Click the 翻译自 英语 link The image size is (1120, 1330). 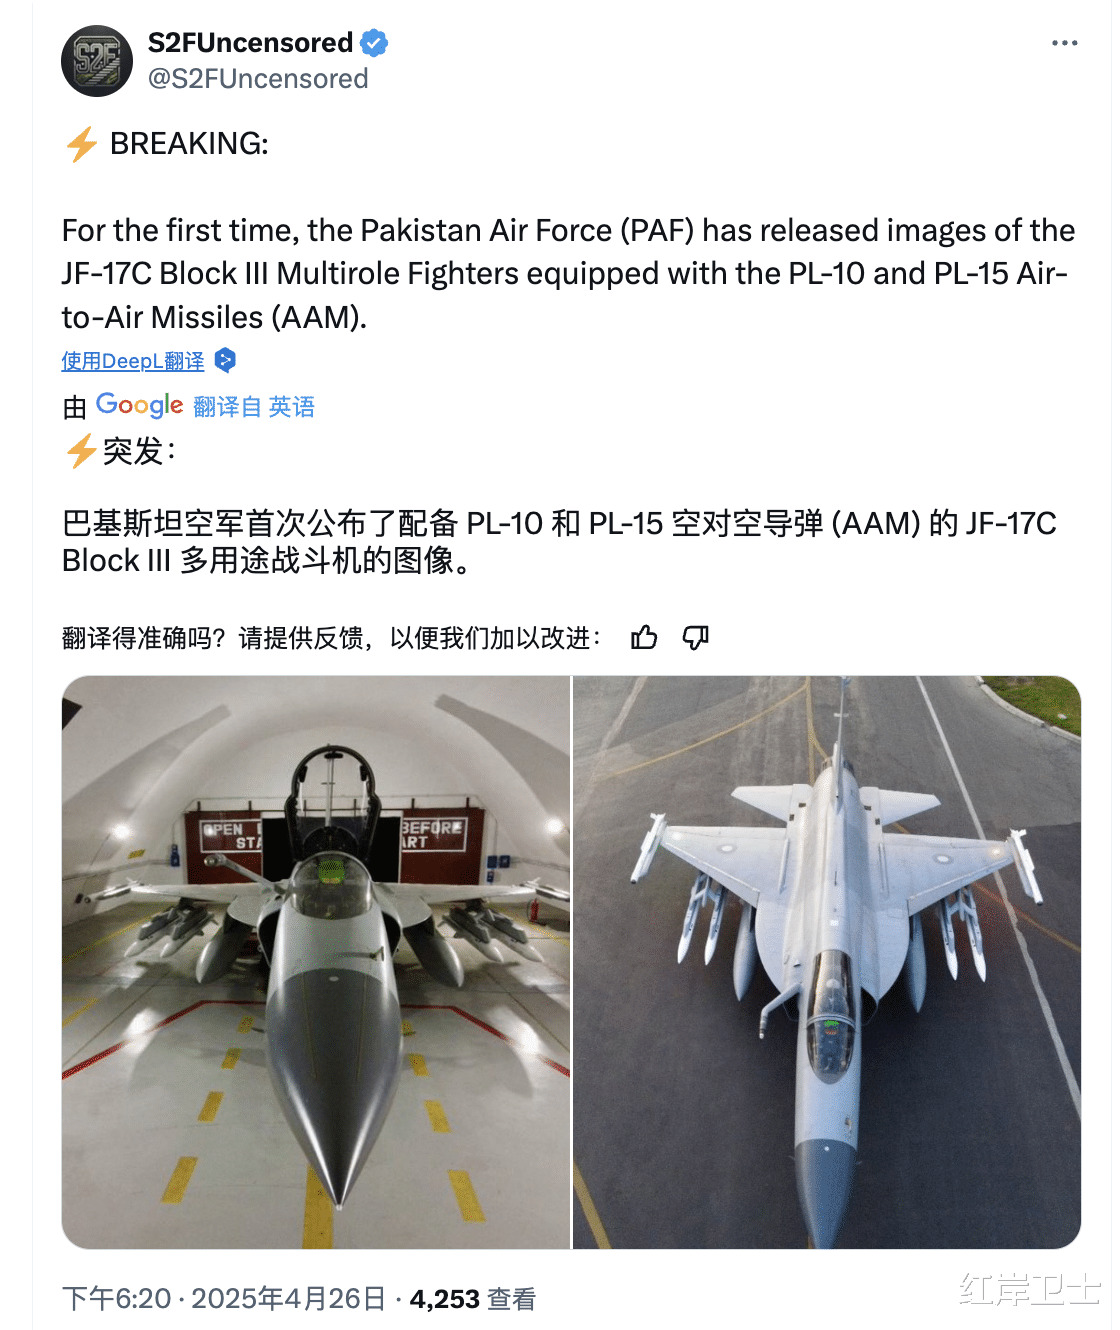coord(254,407)
